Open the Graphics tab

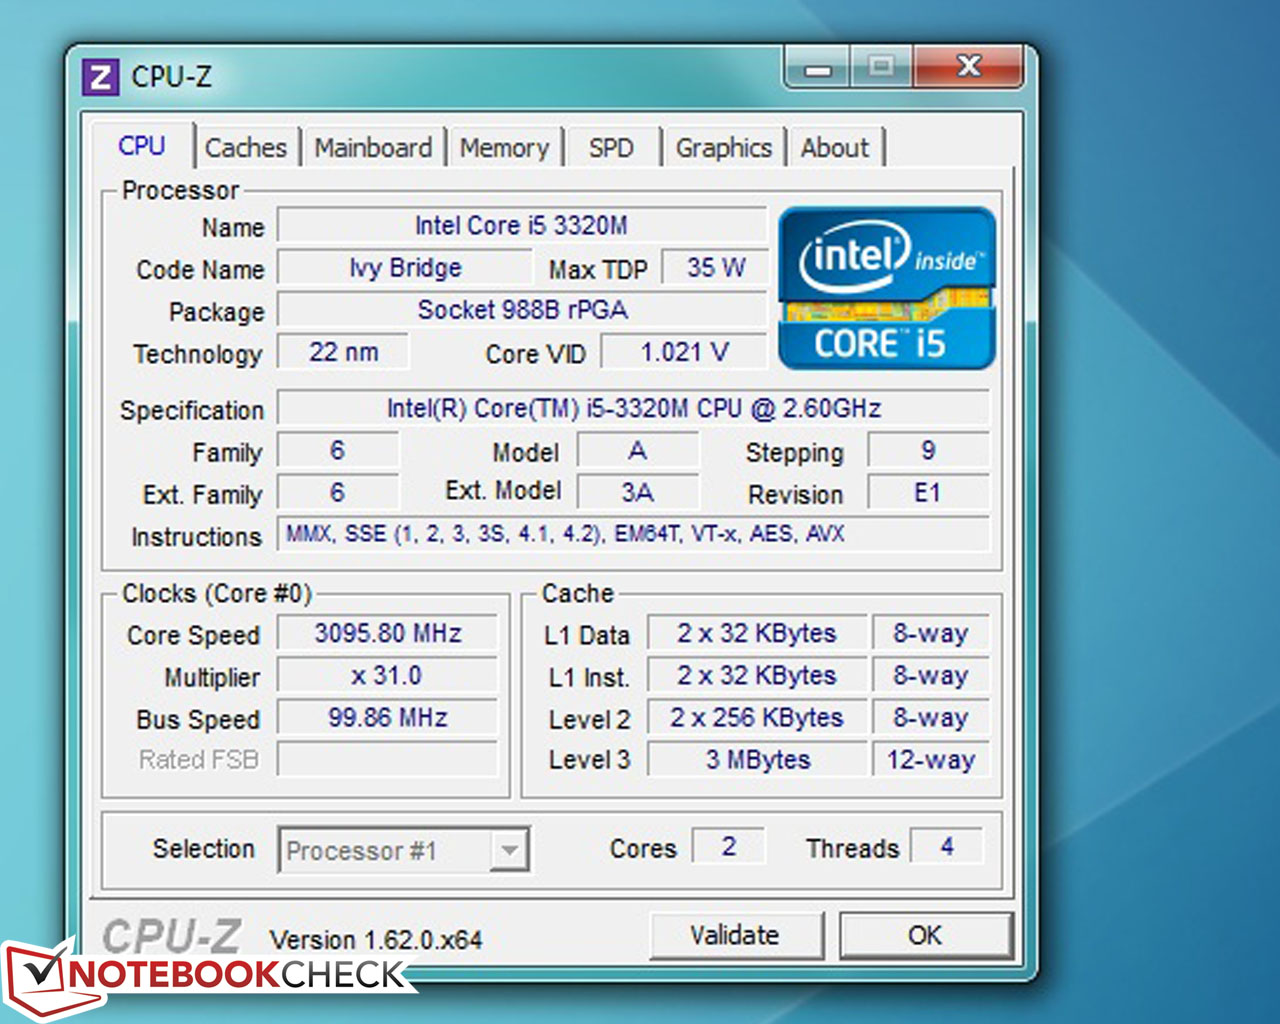click(x=724, y=148)
